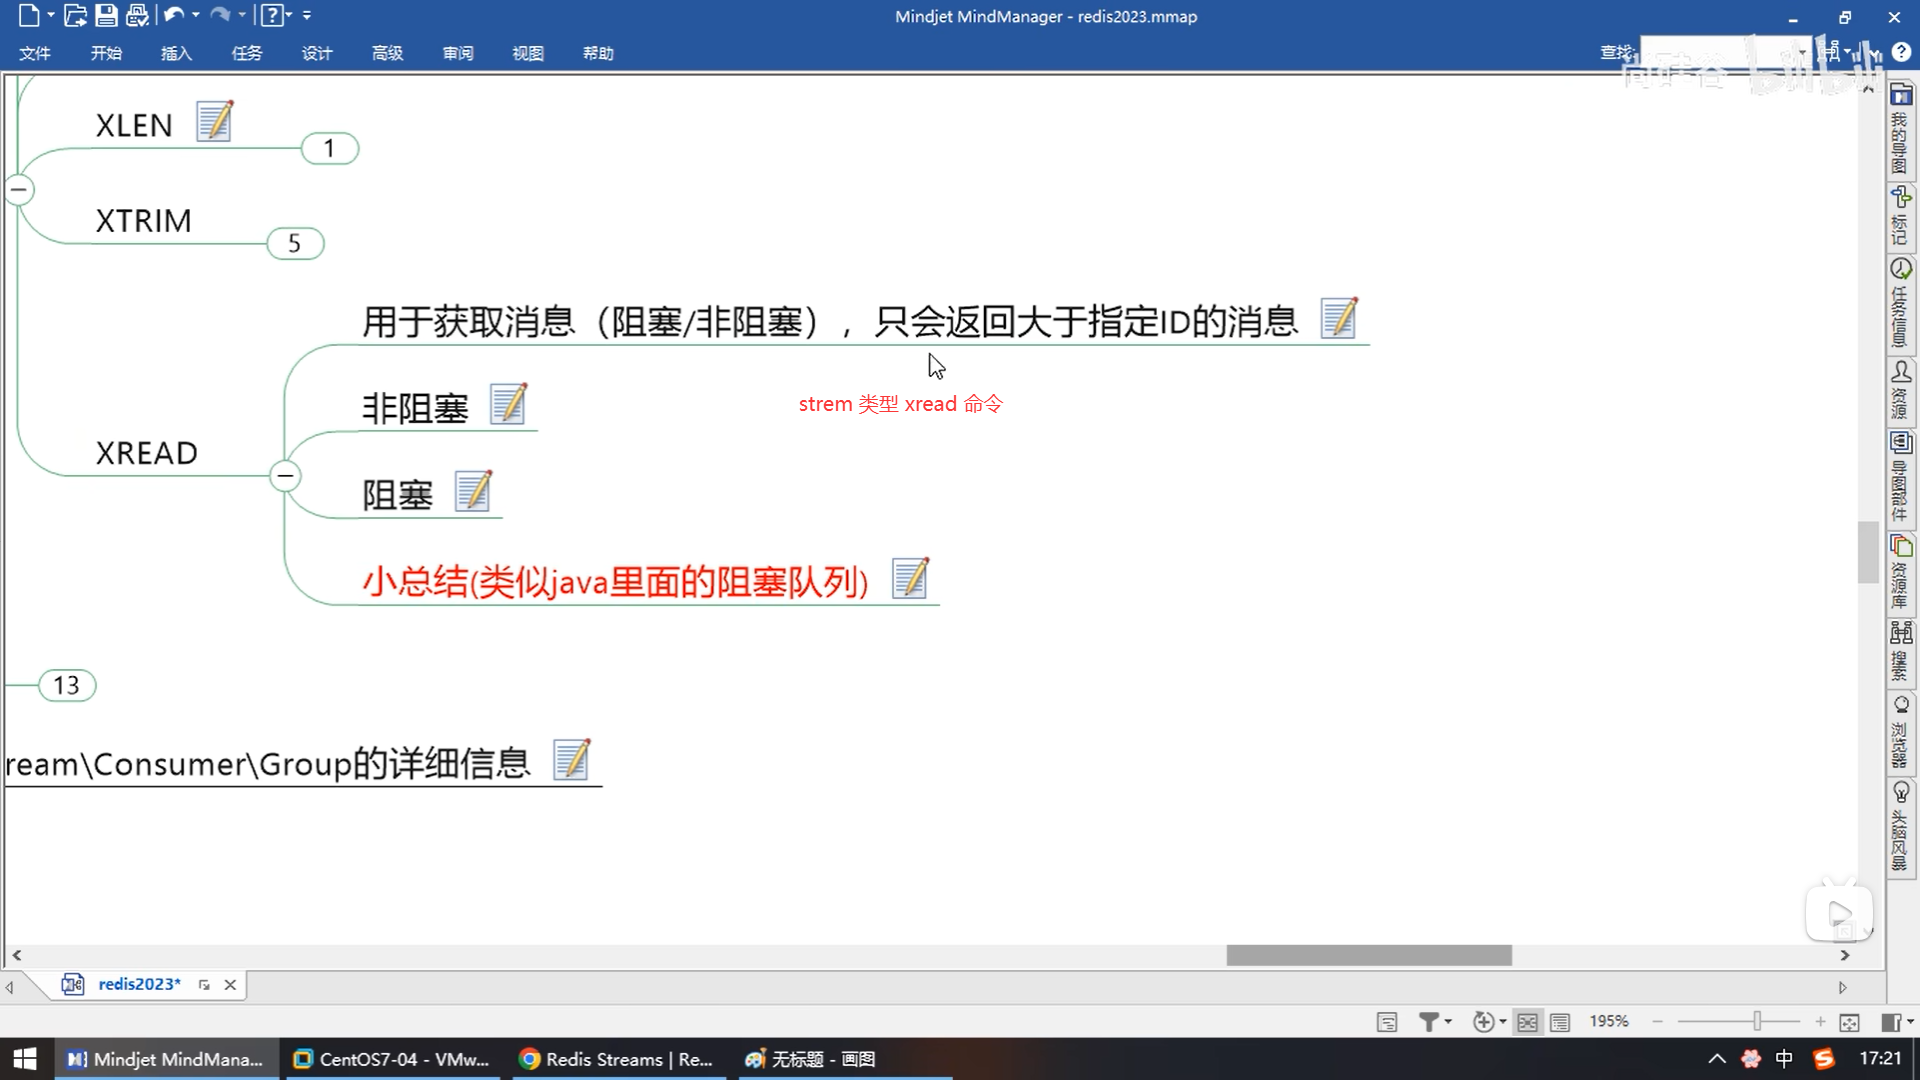Open the filter funnel icon in the status bar
The width and height of the screenshot is (1920, 1080).
click(x=1429, y=1021)
